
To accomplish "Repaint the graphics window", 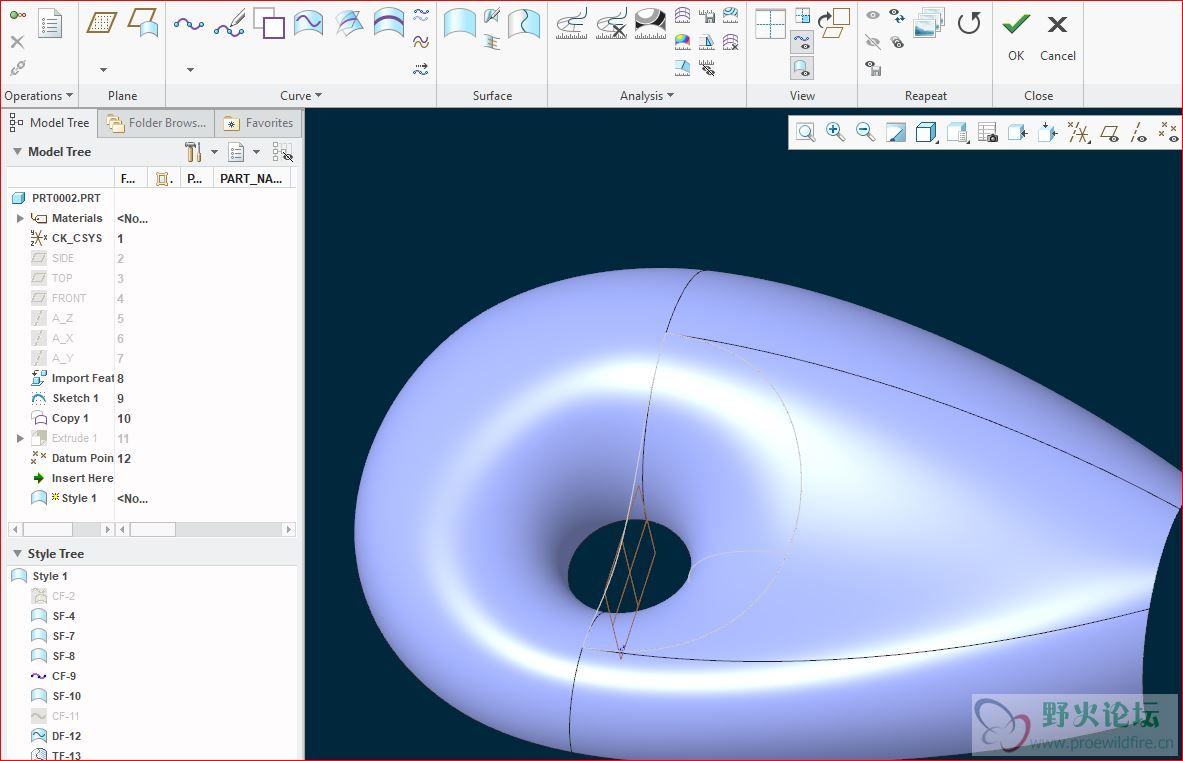I will click(x=896, y=133).
